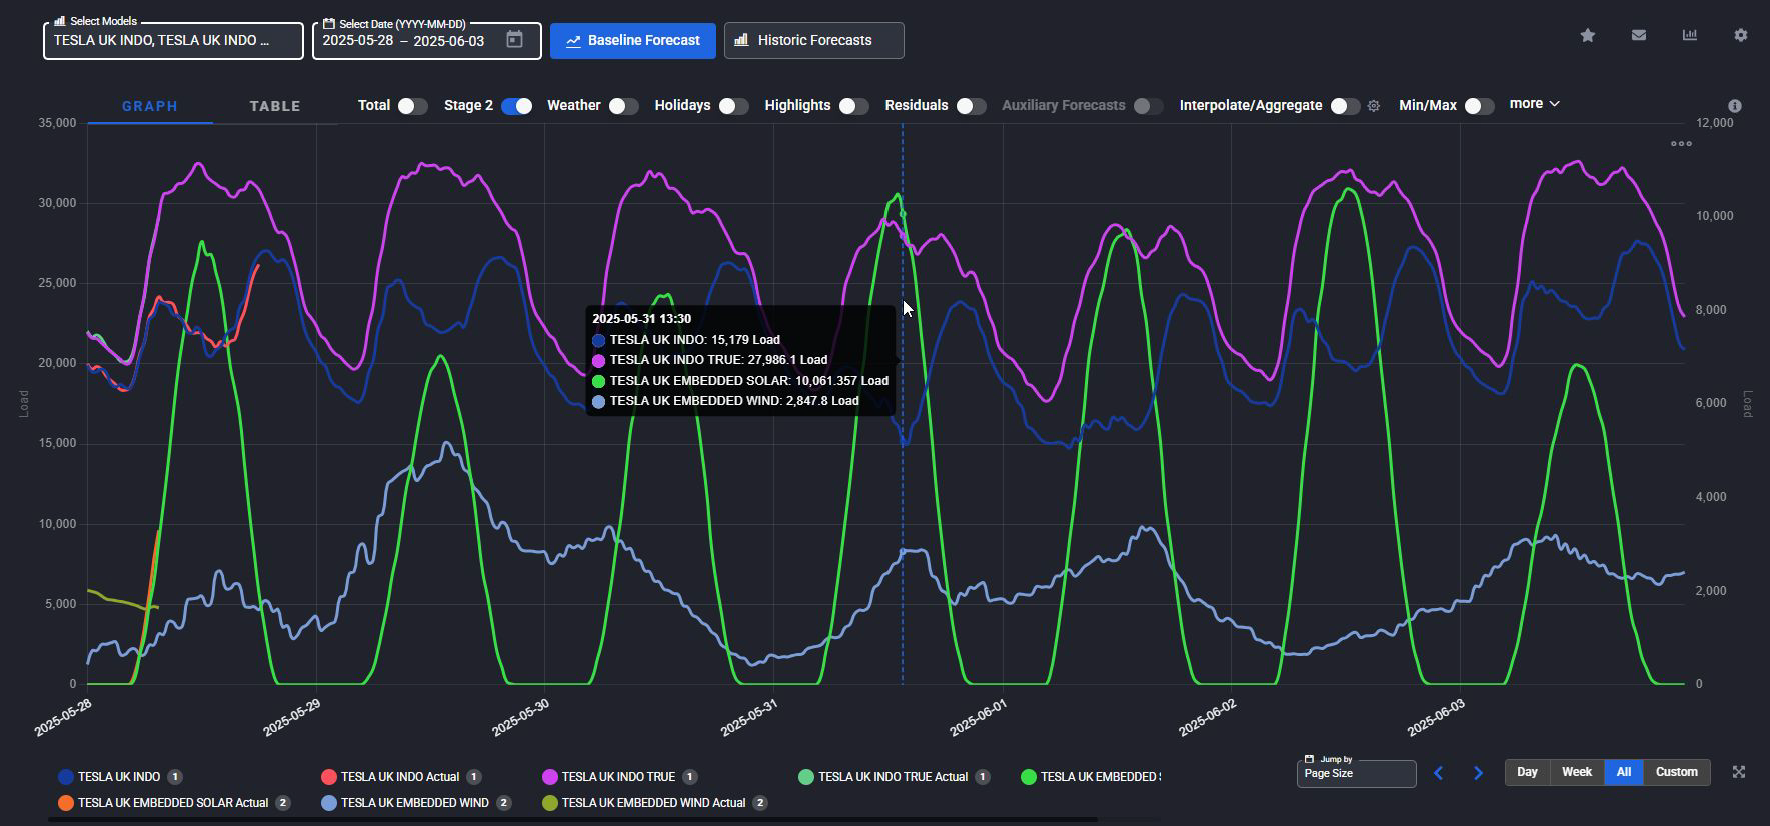1770x826 pixels.
Task: Select the All range option
Action: 1624,772
